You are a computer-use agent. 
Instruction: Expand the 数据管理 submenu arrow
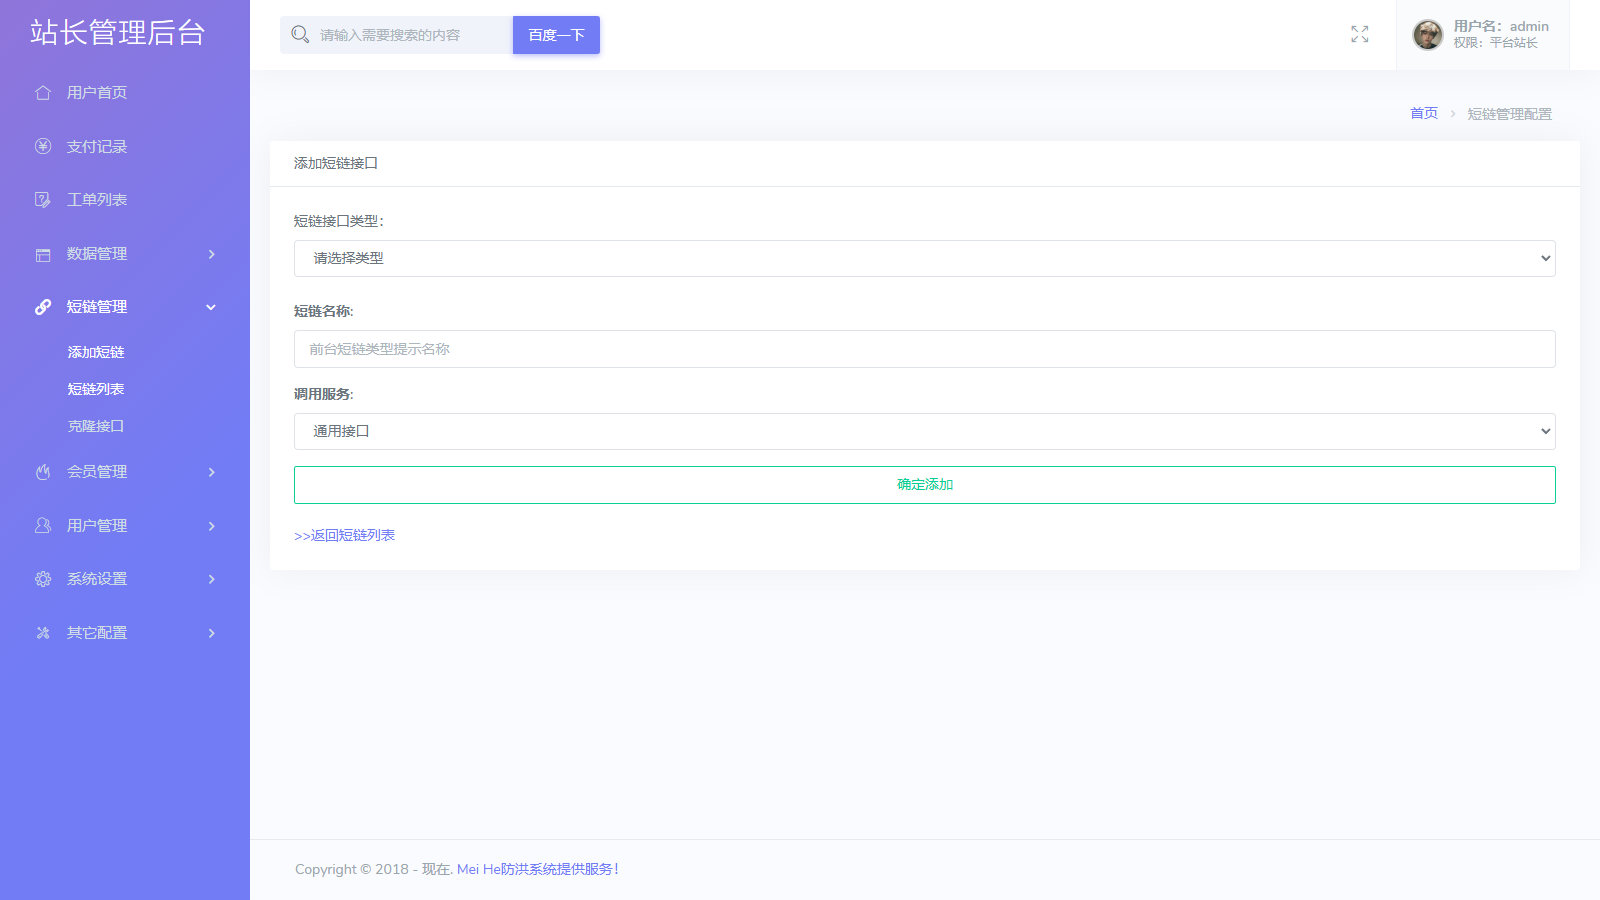click(x=212, y=254)
